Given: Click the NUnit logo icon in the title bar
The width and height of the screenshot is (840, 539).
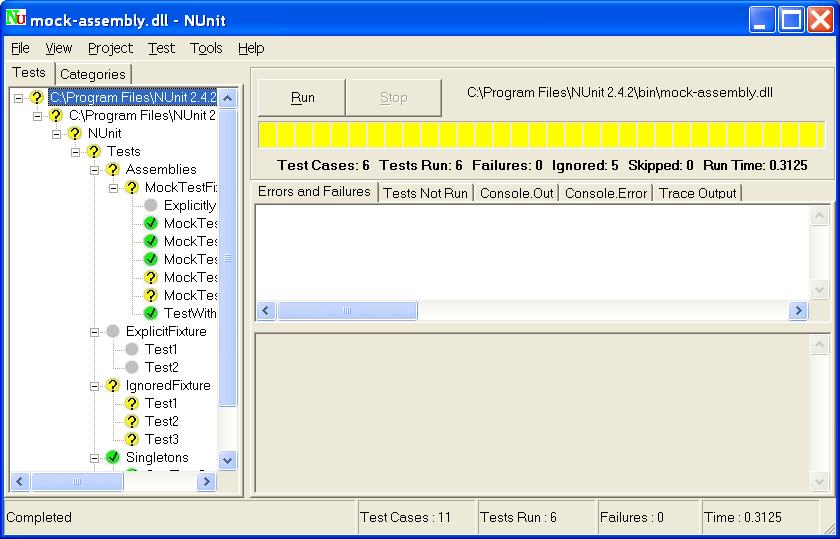Looking at the screenshot, I should tap(16, 19).
